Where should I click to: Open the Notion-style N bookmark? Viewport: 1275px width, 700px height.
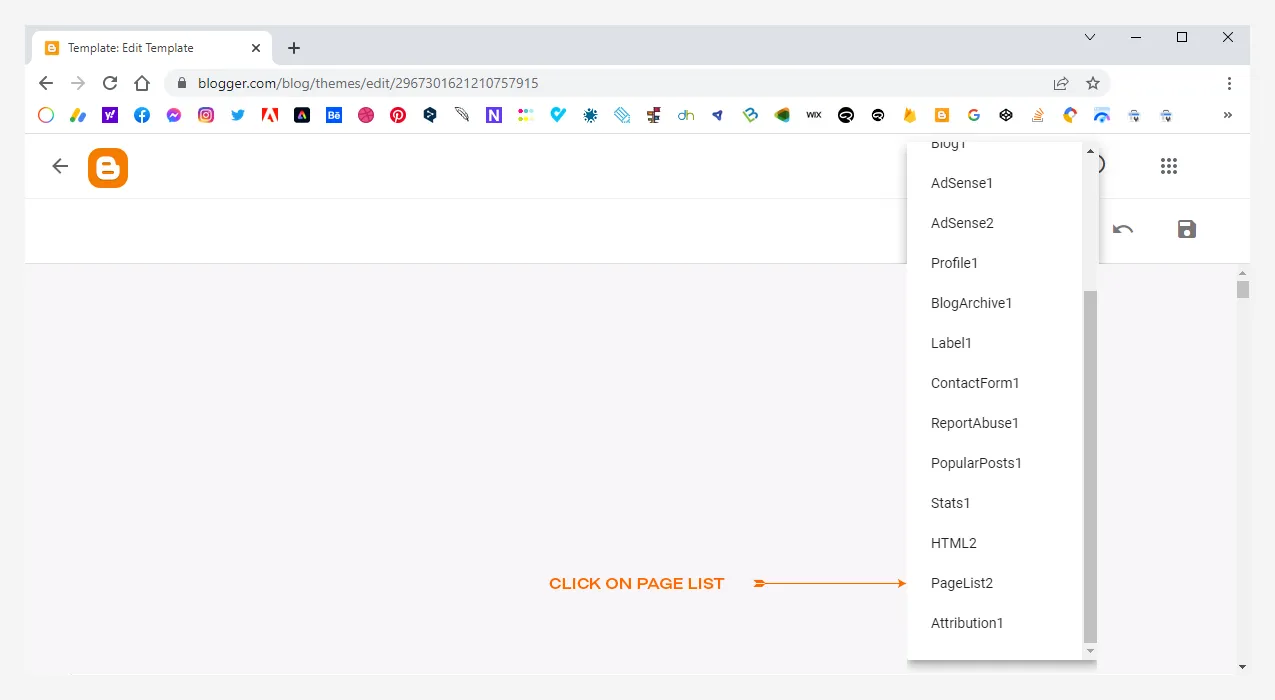pos(494,115)
